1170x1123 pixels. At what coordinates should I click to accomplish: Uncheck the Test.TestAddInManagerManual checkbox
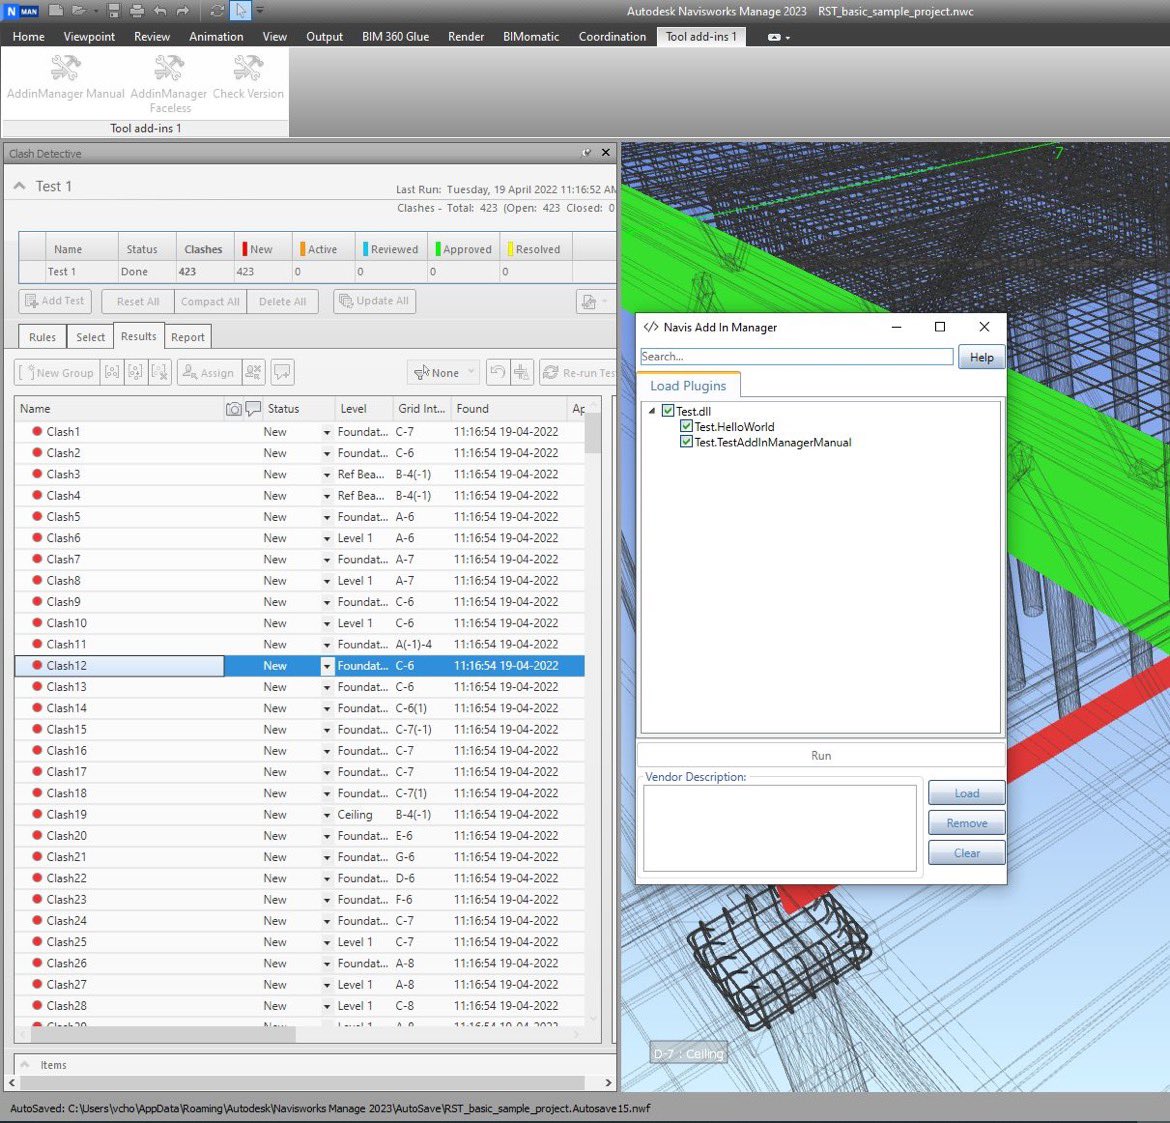pyautogui.click(x=686, y=442)
